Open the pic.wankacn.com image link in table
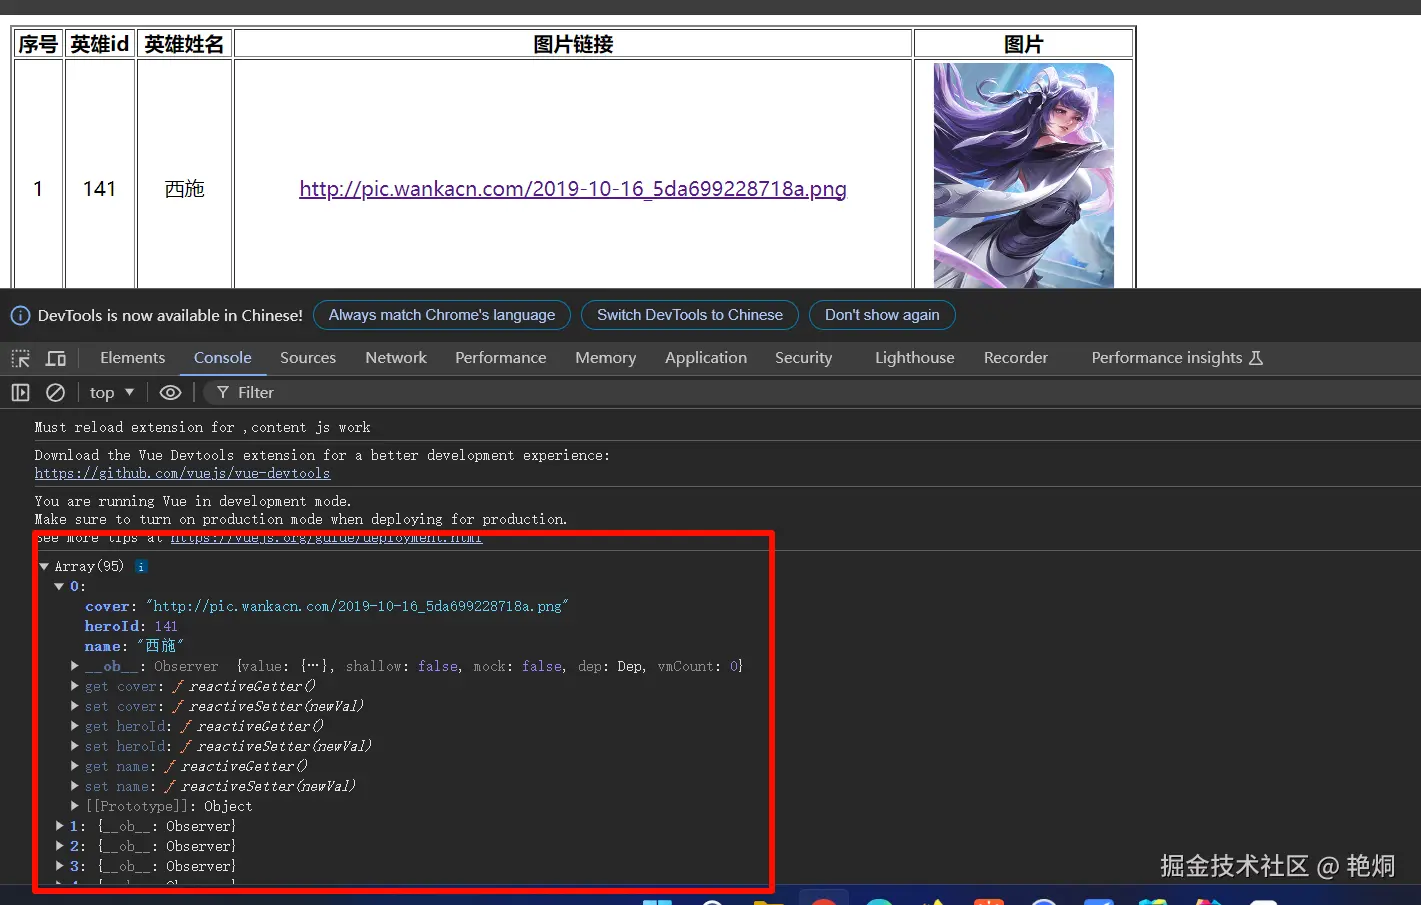 (x=573, y=189)
